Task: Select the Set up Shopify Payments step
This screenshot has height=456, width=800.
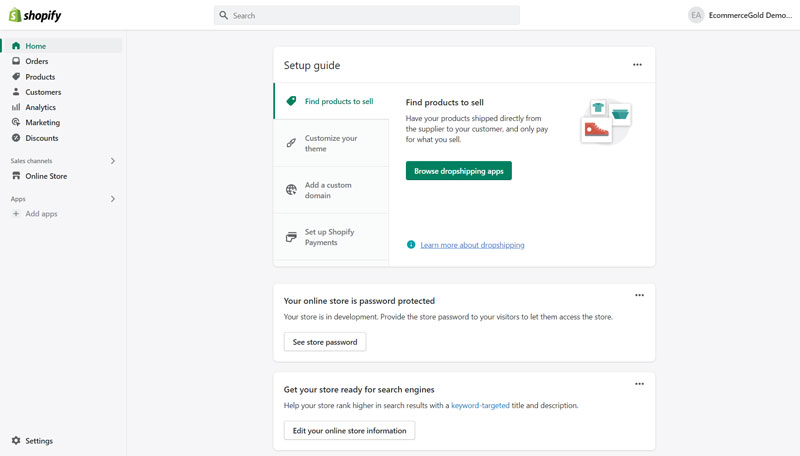Action: click(331, 237)
